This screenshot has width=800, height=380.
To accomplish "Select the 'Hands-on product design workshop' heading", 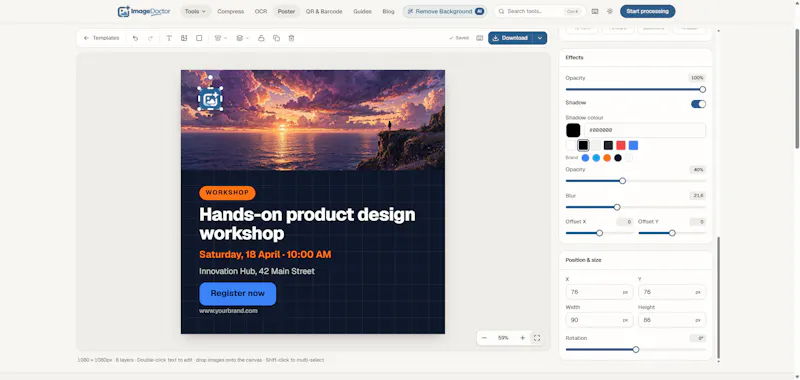I will [307, 224].
